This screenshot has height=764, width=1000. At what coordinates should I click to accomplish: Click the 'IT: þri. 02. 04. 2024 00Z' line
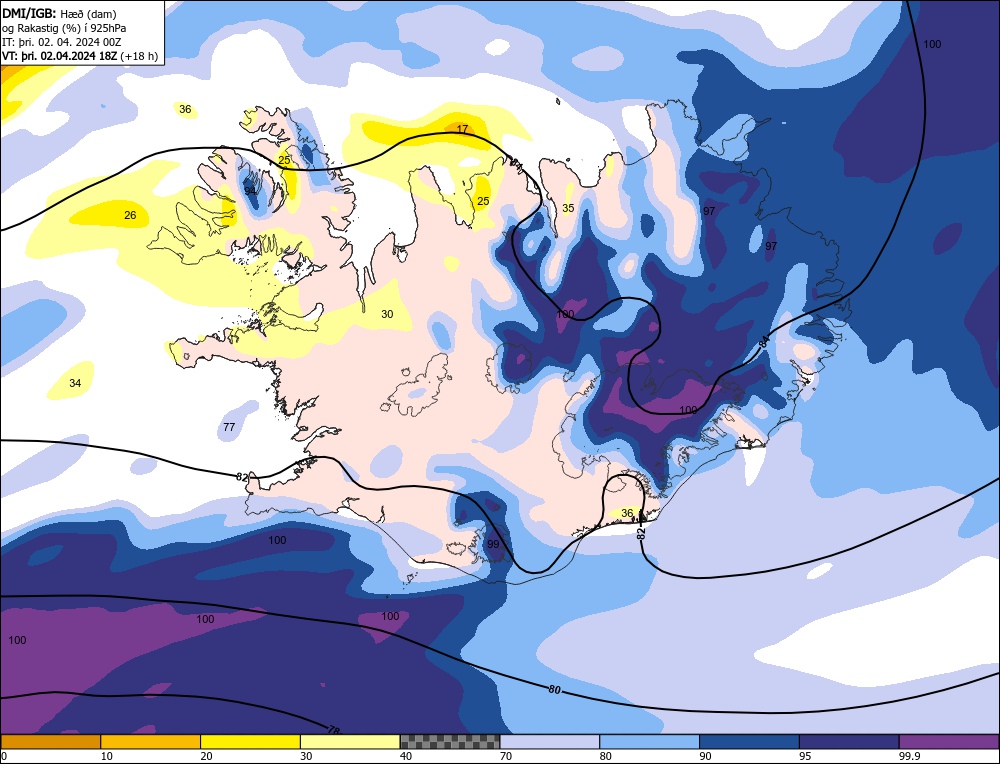coord(61,42)
